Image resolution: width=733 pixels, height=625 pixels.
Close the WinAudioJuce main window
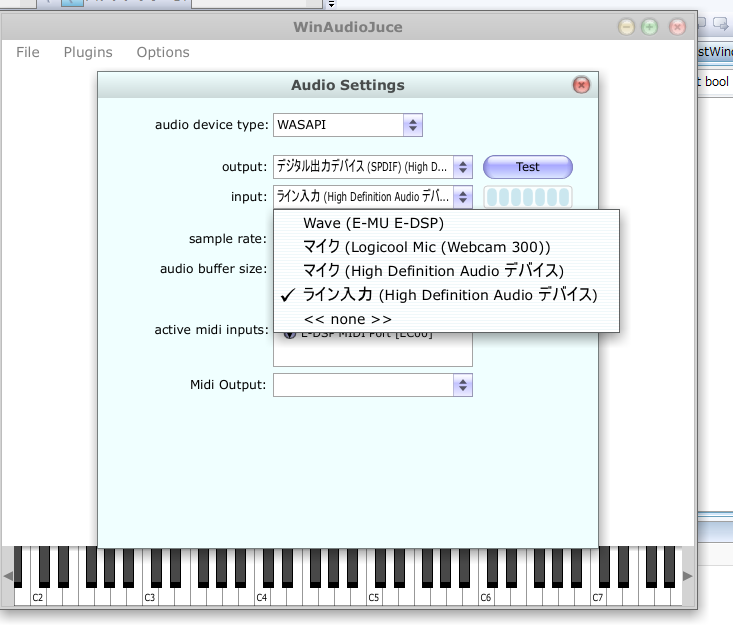(x=677, y=27)
